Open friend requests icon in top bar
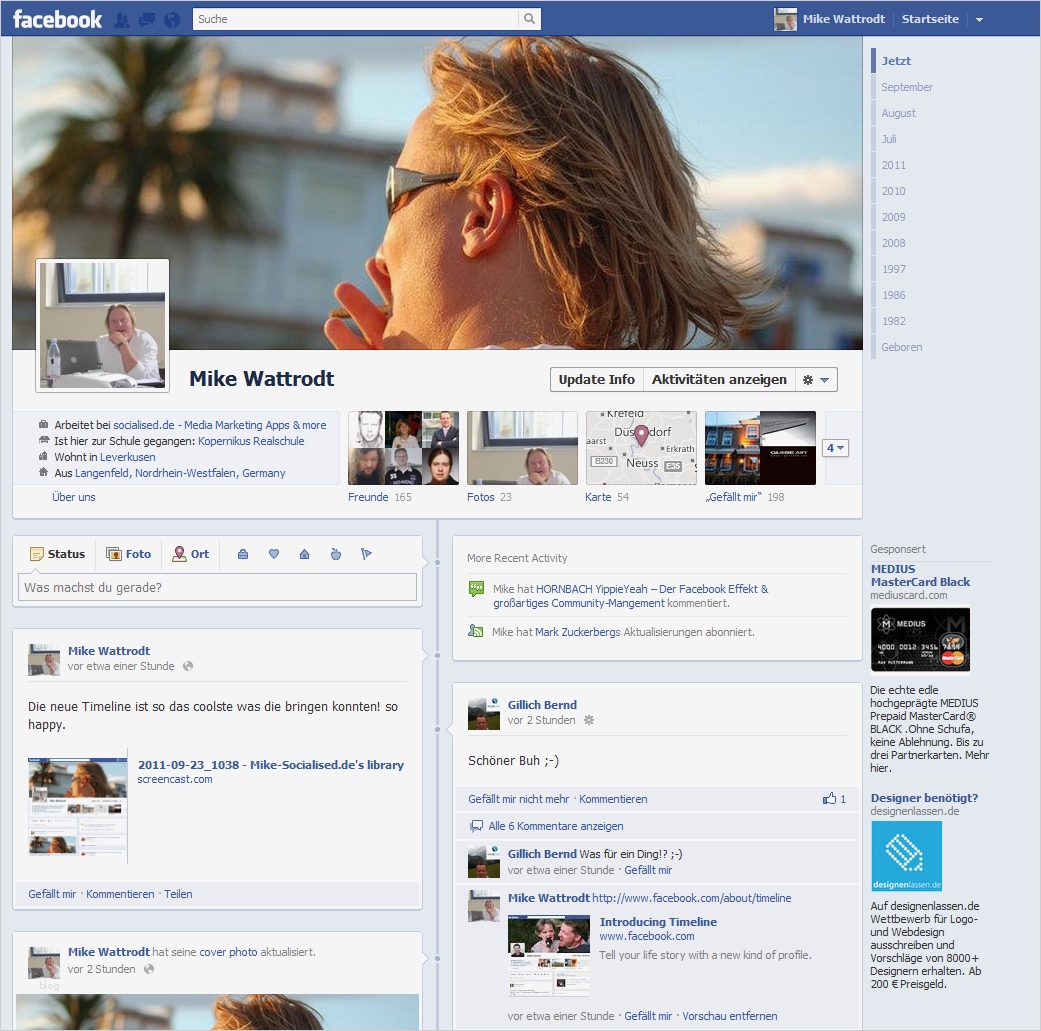The height and width of the screenshot is (1031, 1041). 121,20
